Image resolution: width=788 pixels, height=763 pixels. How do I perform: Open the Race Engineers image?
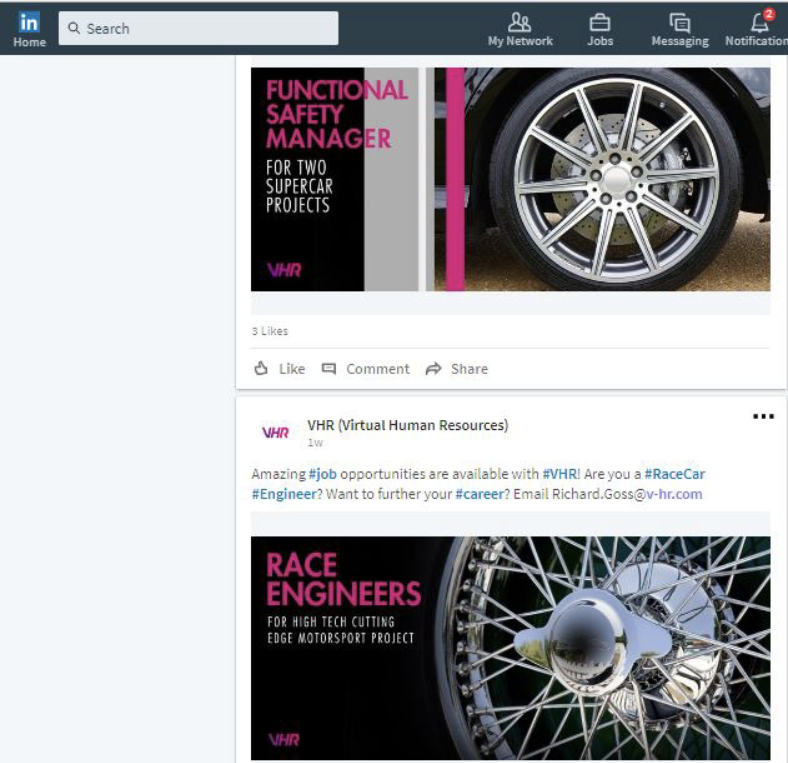pos(510,648)
